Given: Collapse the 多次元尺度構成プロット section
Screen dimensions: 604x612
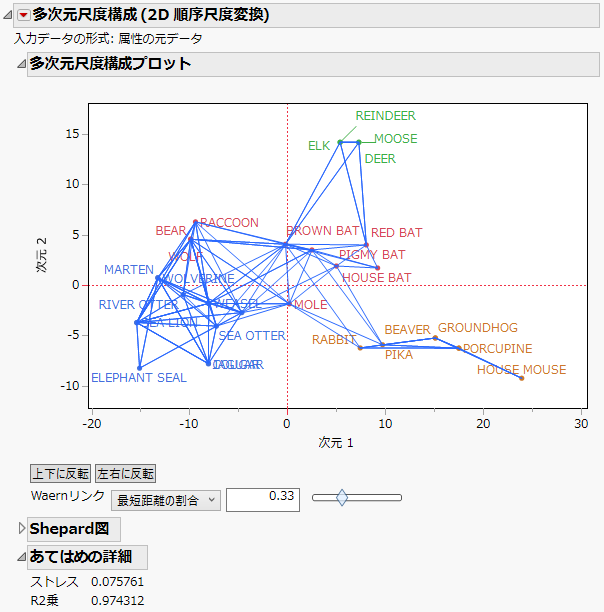Looking at the screenshot, I should (22, 64).
